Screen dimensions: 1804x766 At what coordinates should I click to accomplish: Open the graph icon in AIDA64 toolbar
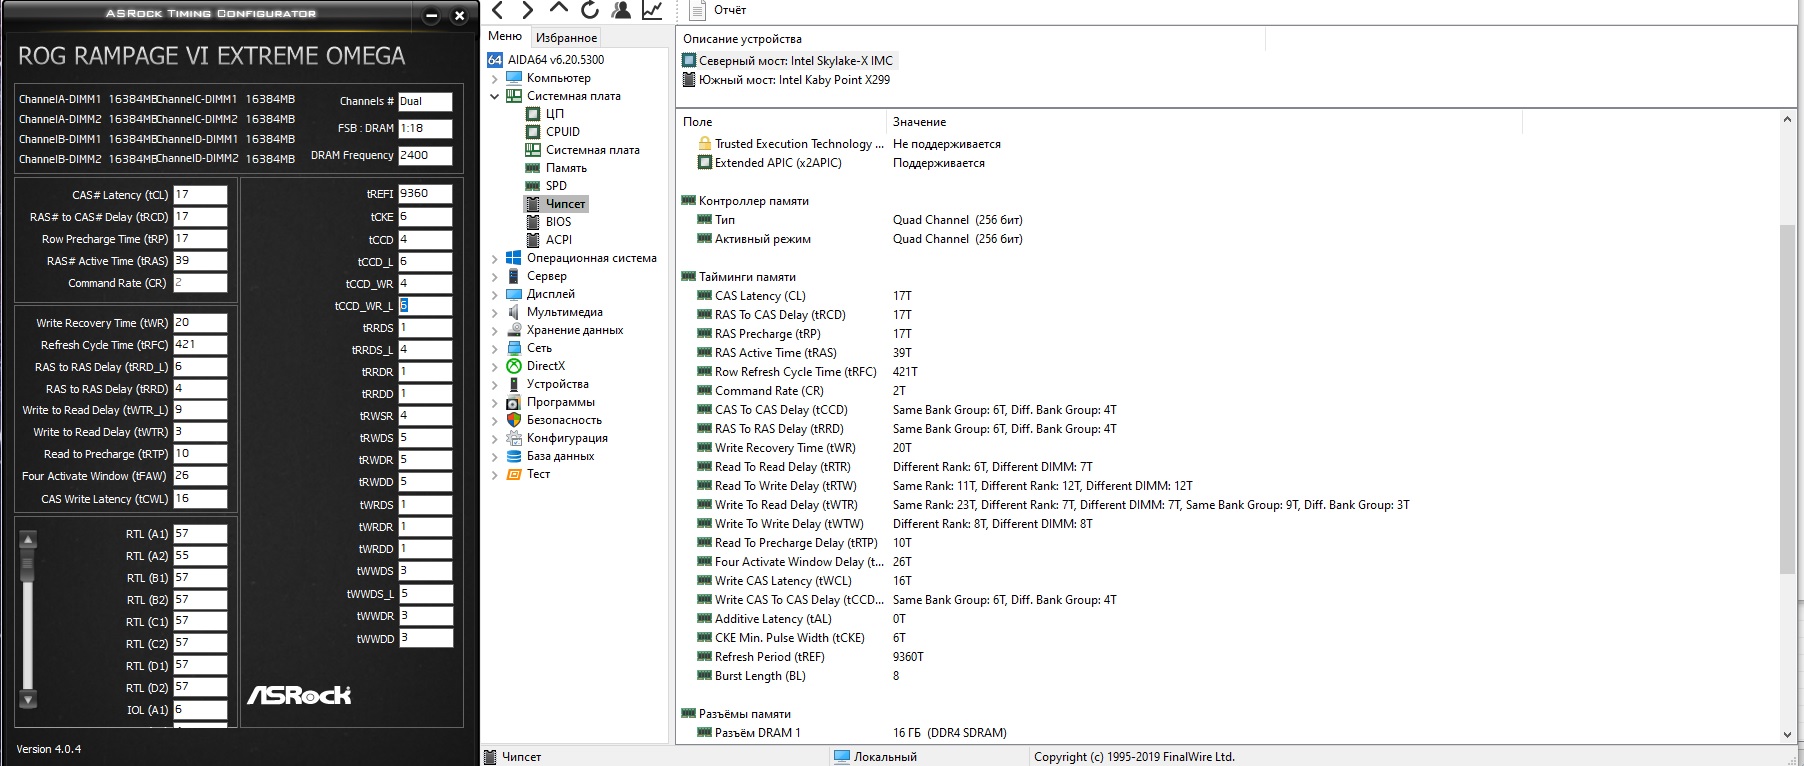coord(652,10)
